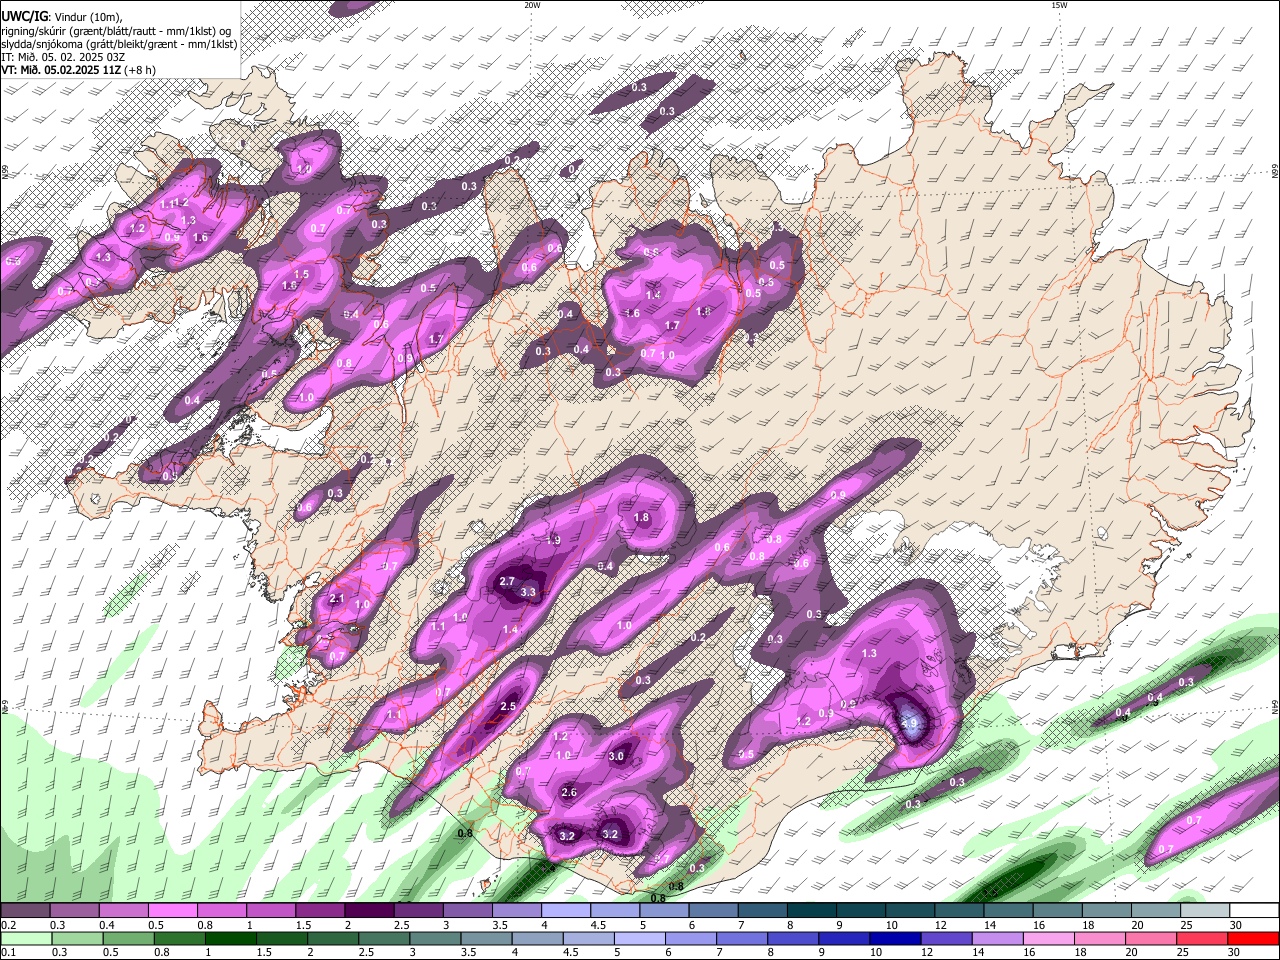Image resolution: width=1280 pixels, height=960 pixels.
Task: Click the grey-blue swatch labeled 4 in the green scale
Action: coord(539,940)
